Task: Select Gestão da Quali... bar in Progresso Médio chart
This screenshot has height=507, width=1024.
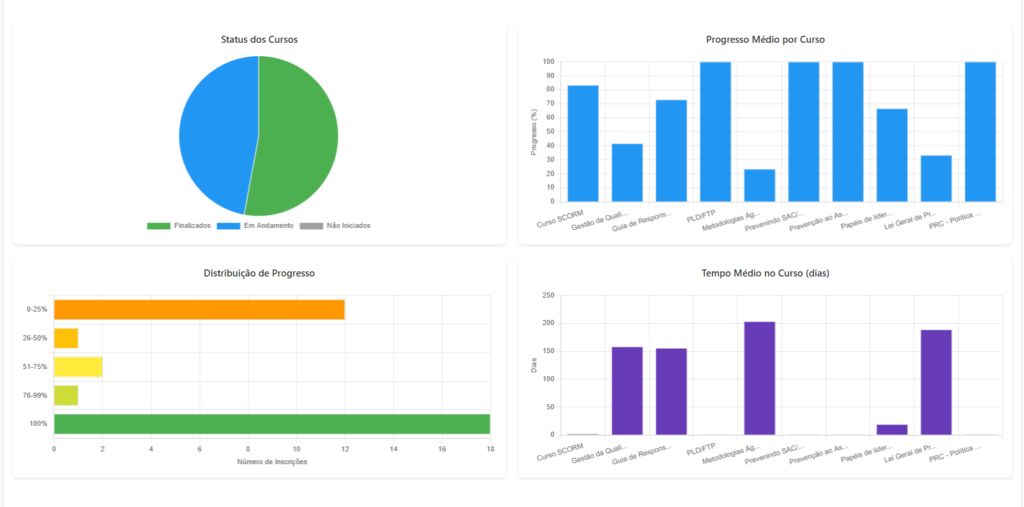Action: pyautogui.click(x=627, y=172)
